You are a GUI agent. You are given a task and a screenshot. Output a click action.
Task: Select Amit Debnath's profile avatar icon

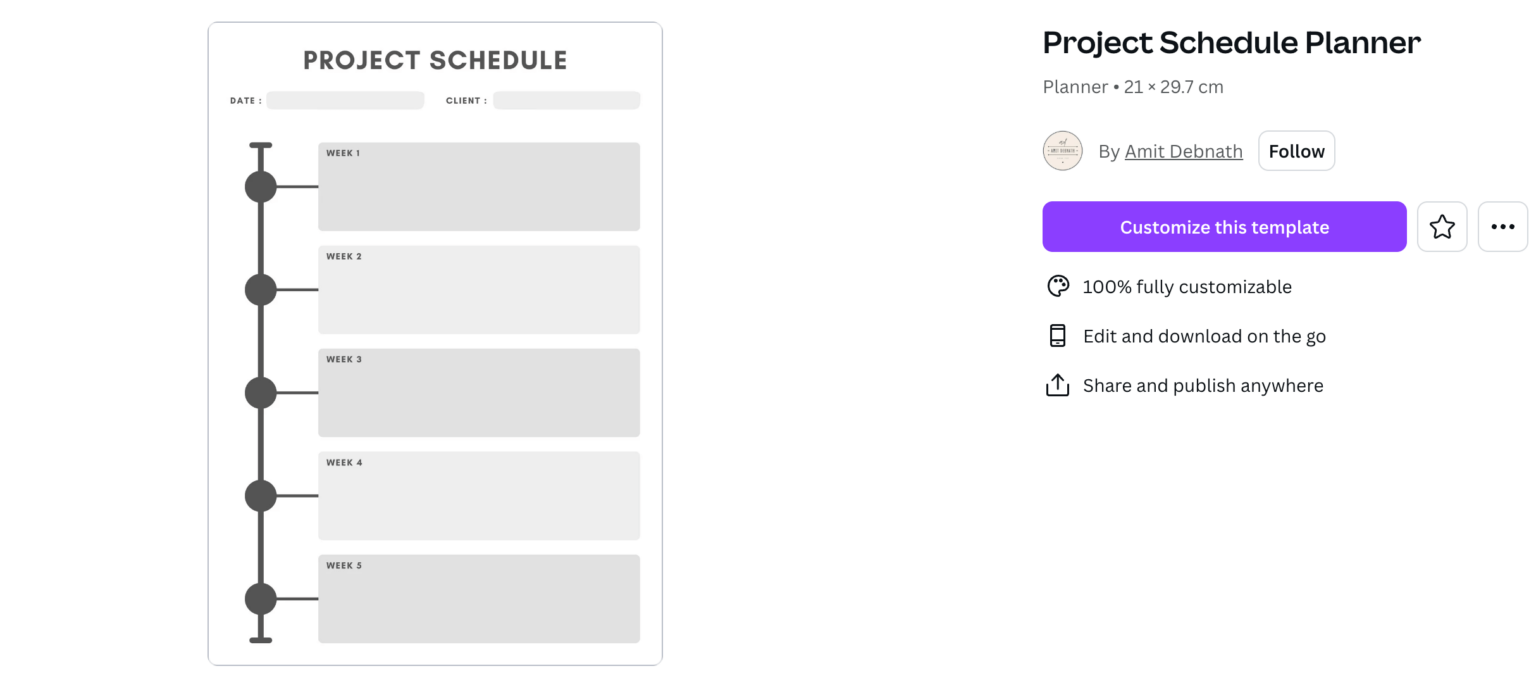[x=1062, y=150]
